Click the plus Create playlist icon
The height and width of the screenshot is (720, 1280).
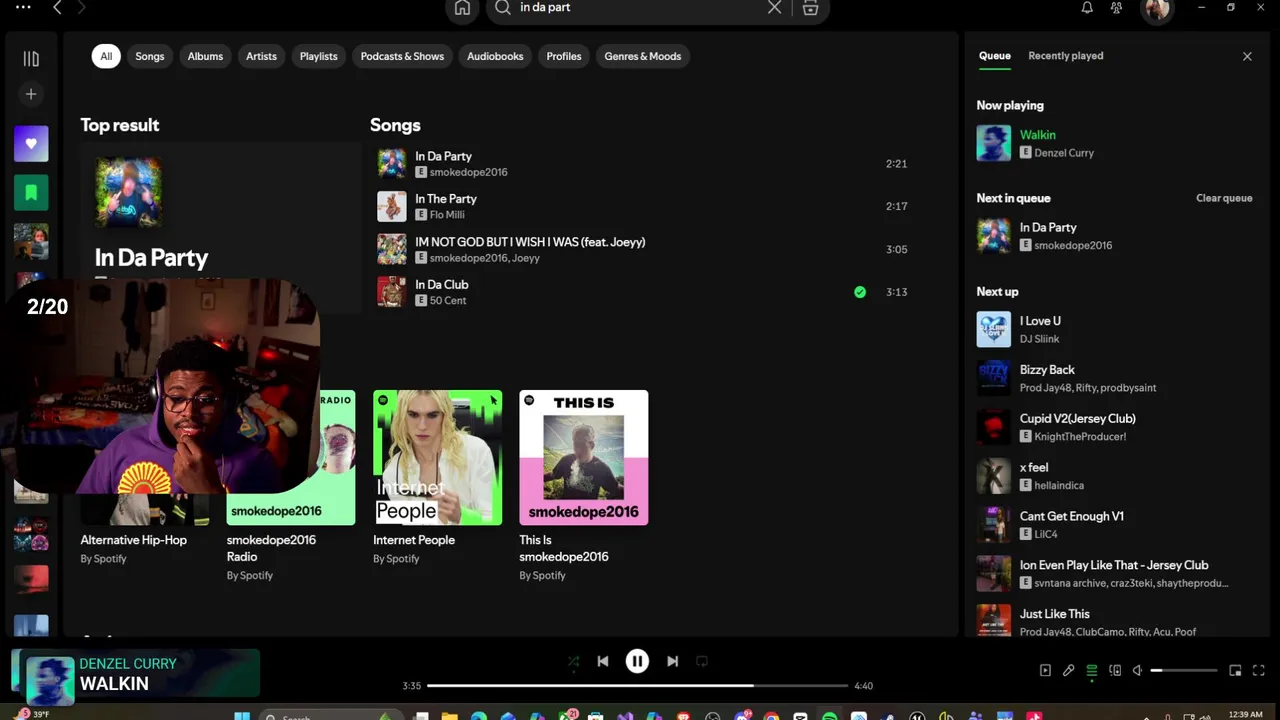tap(31, 94)
